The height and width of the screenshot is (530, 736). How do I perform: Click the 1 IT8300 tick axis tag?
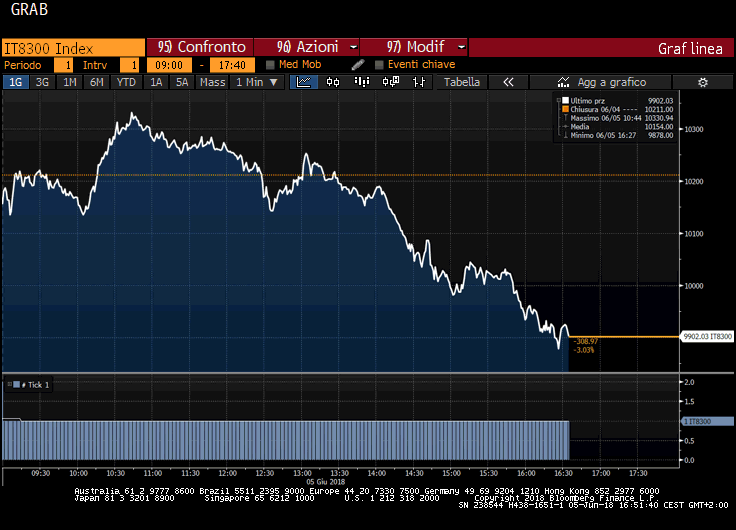click(707, 422)
